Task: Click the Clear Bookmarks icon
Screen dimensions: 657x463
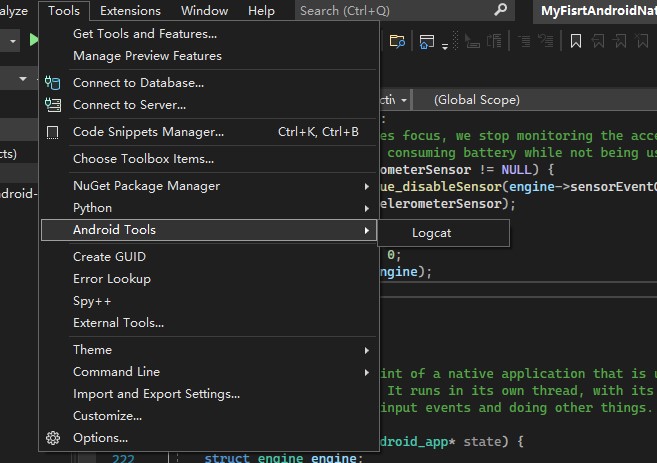Action: (641, 41)
